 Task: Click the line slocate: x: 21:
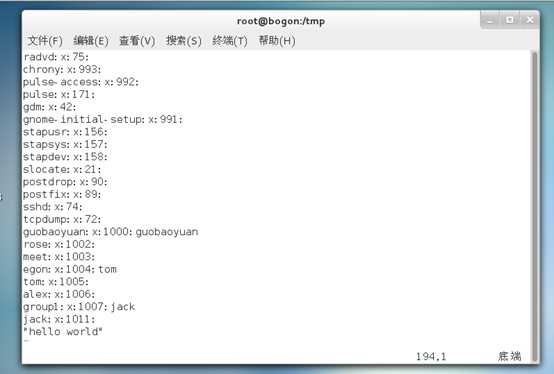(x=62, y=170)
